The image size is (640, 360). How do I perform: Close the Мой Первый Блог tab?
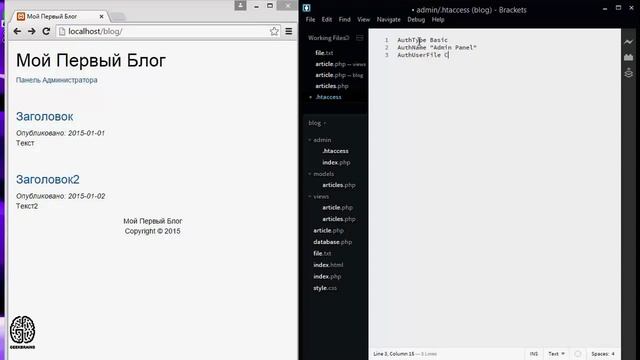[x=101, y=16]
